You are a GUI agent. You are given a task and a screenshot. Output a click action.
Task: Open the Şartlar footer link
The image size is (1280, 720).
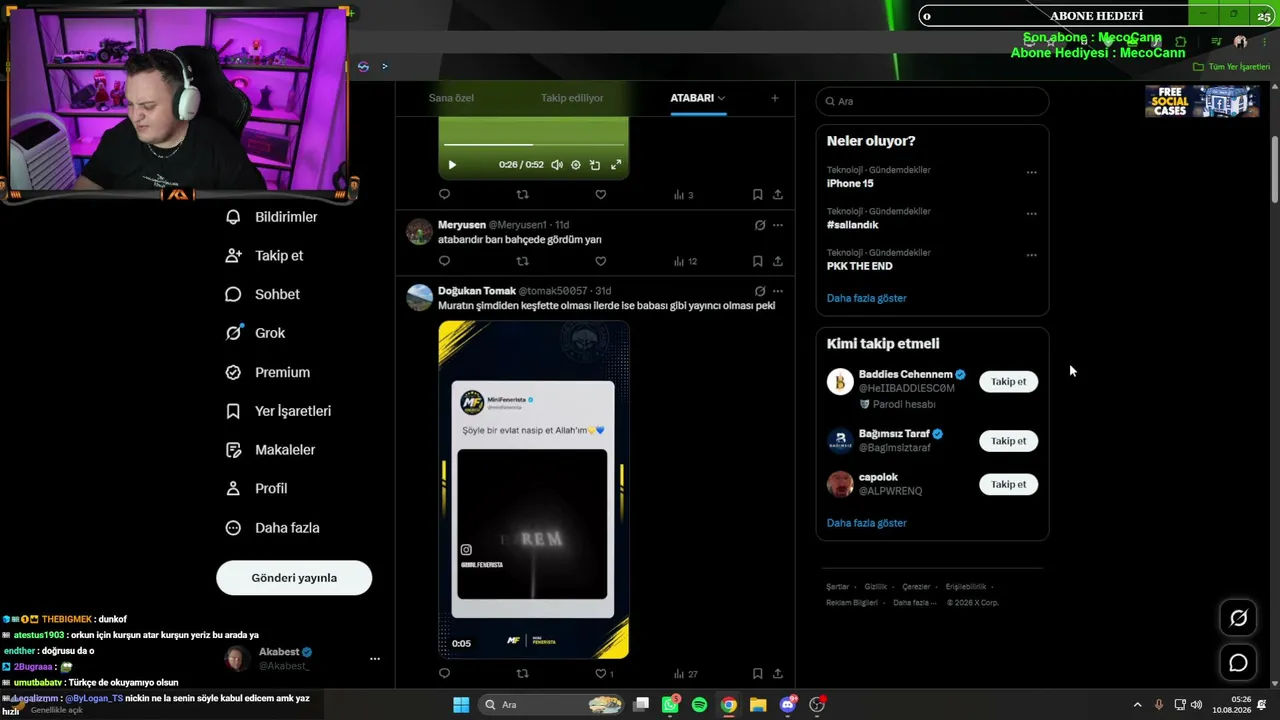tap(837, 587)
